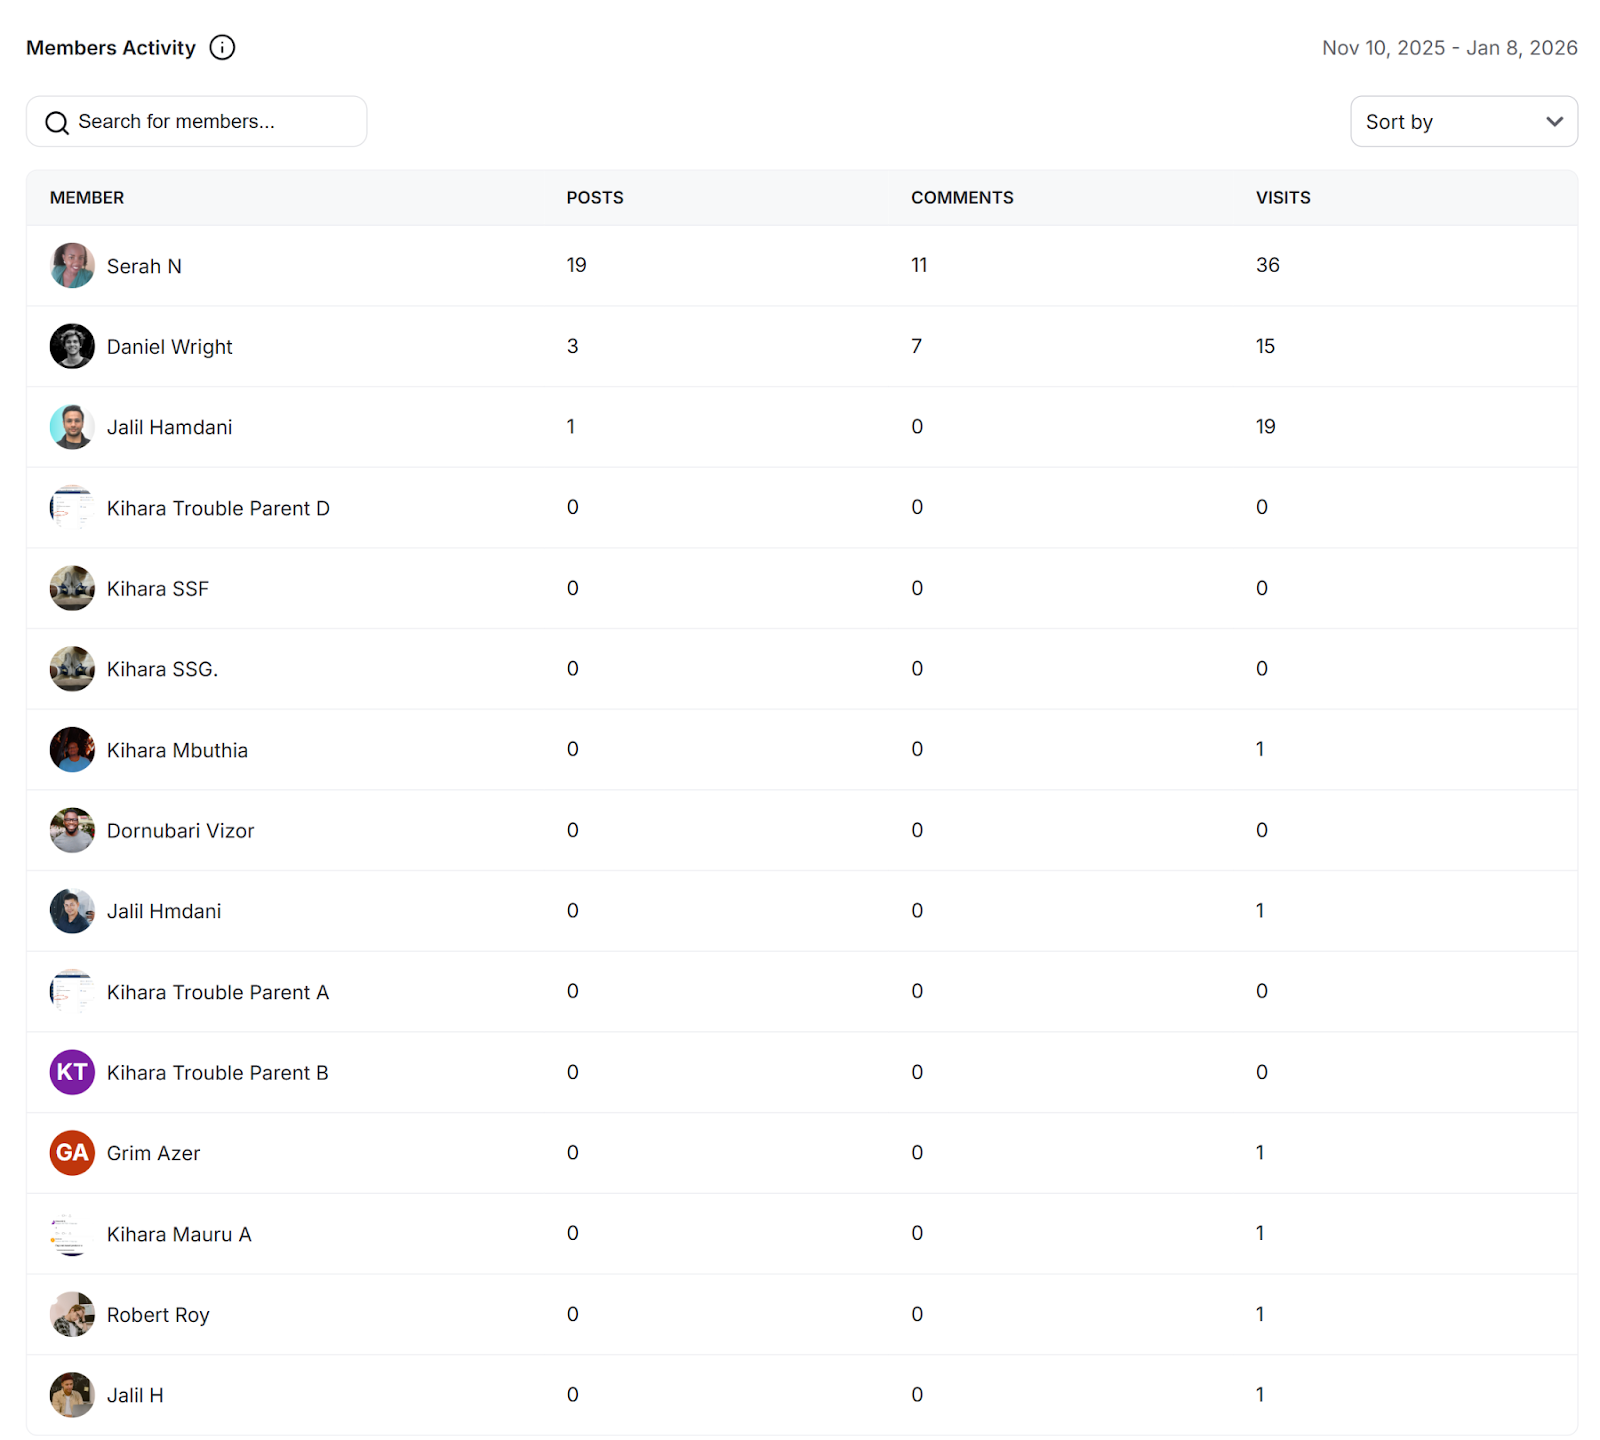
Task: Open the Sort by dropdown
Action: [1462, 122]
